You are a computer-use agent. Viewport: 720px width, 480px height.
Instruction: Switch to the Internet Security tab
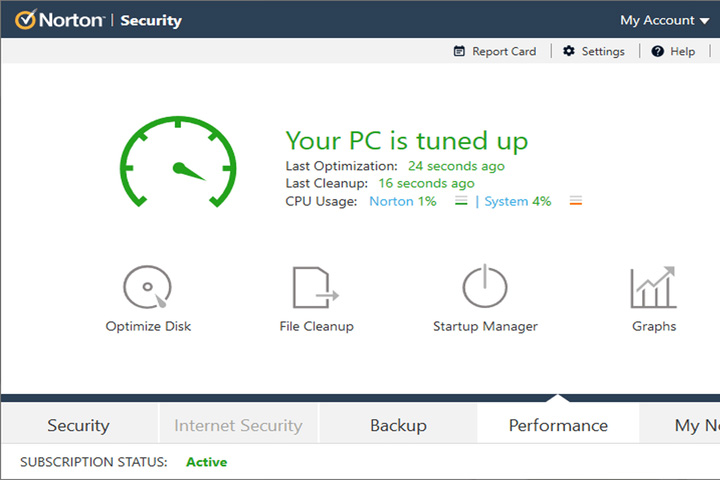click(238, 425)
